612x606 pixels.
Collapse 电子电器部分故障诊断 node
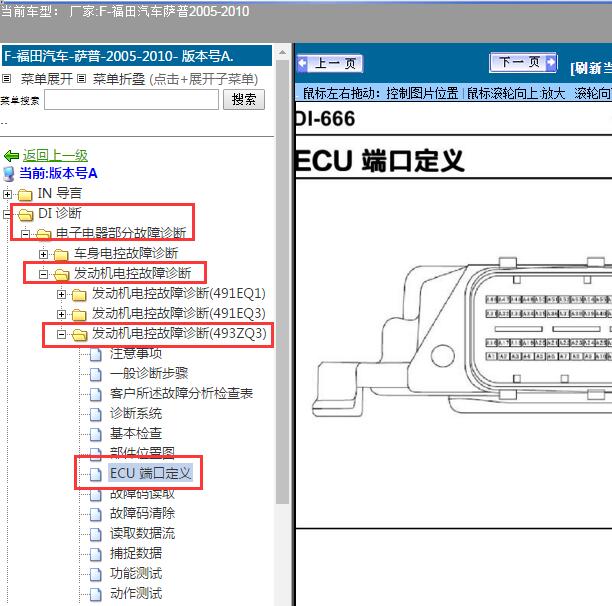(25, 234)
